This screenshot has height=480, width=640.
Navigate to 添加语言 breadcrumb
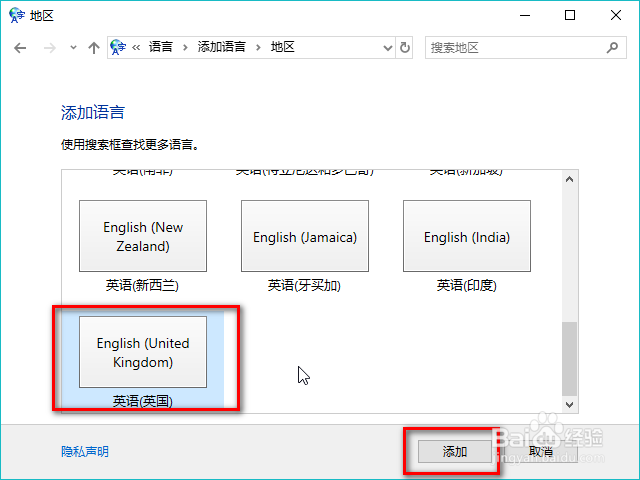[x=222, y=47]
